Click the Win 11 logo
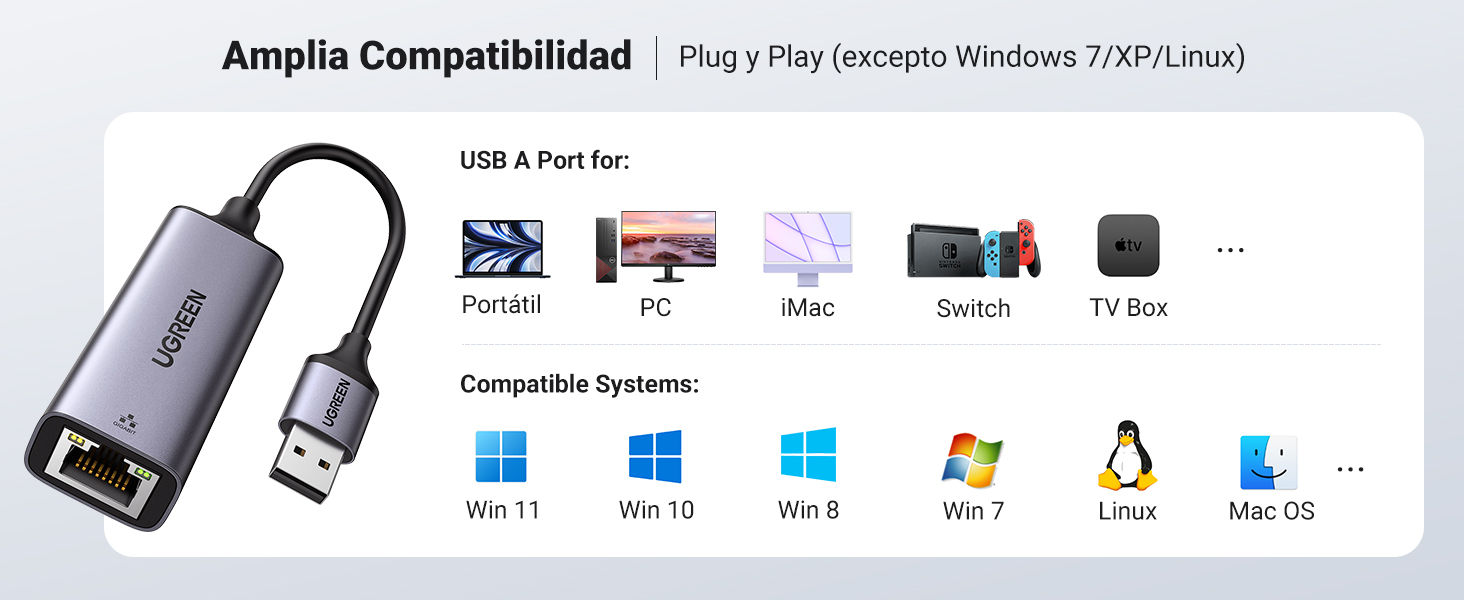This screenshot has height=600, width=1464. pos(501,457)
